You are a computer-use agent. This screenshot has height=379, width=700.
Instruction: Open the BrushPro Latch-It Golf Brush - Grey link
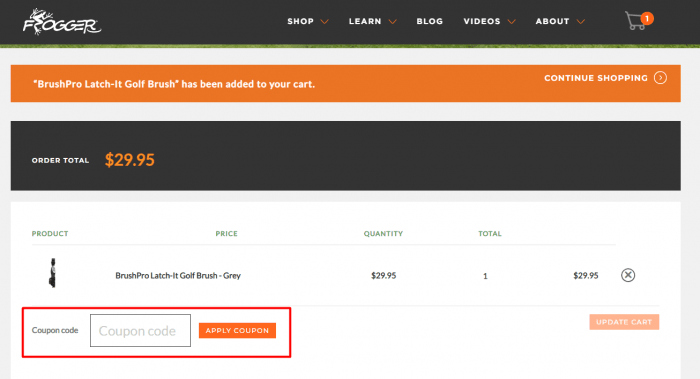(x=178, y=275)
